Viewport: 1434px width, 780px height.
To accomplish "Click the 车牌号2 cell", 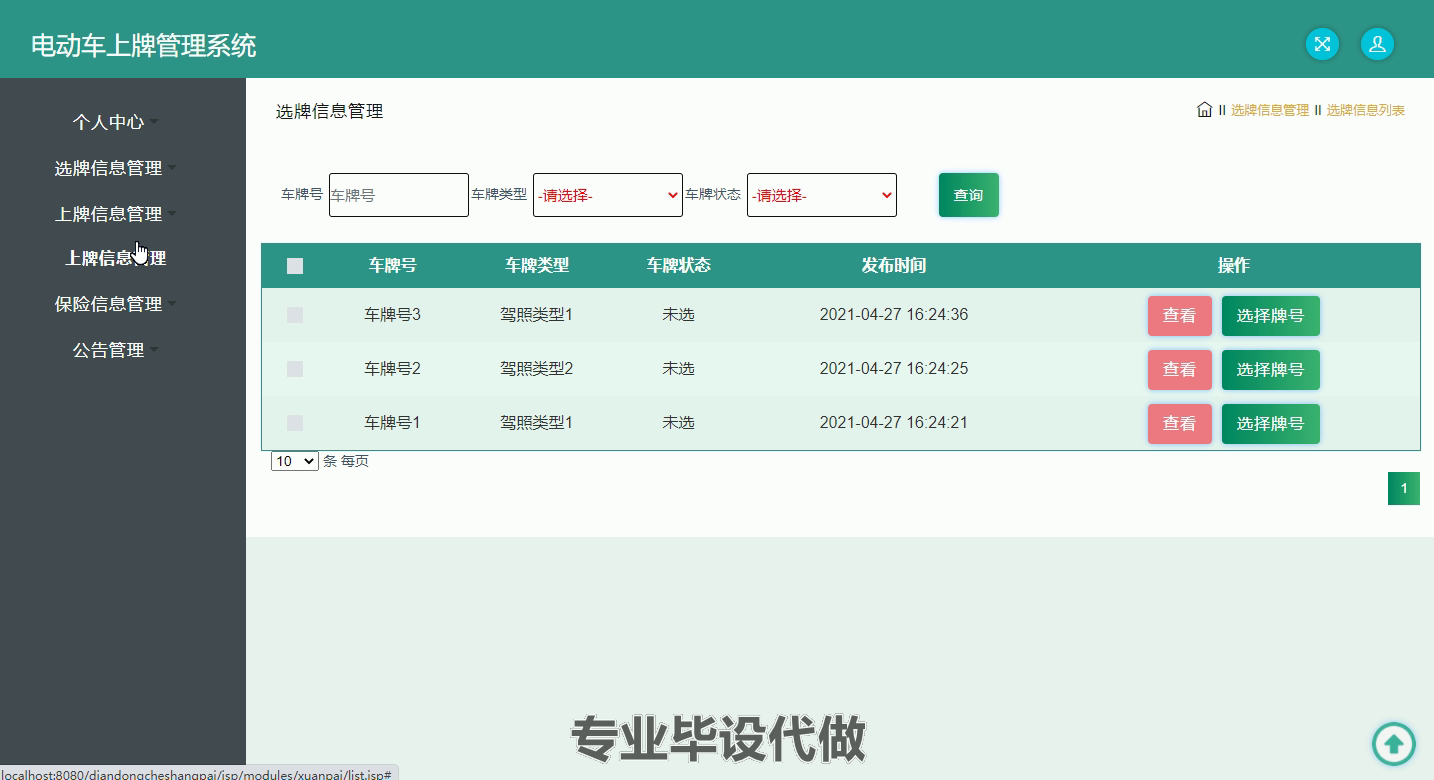I will (x=392, y=369).
